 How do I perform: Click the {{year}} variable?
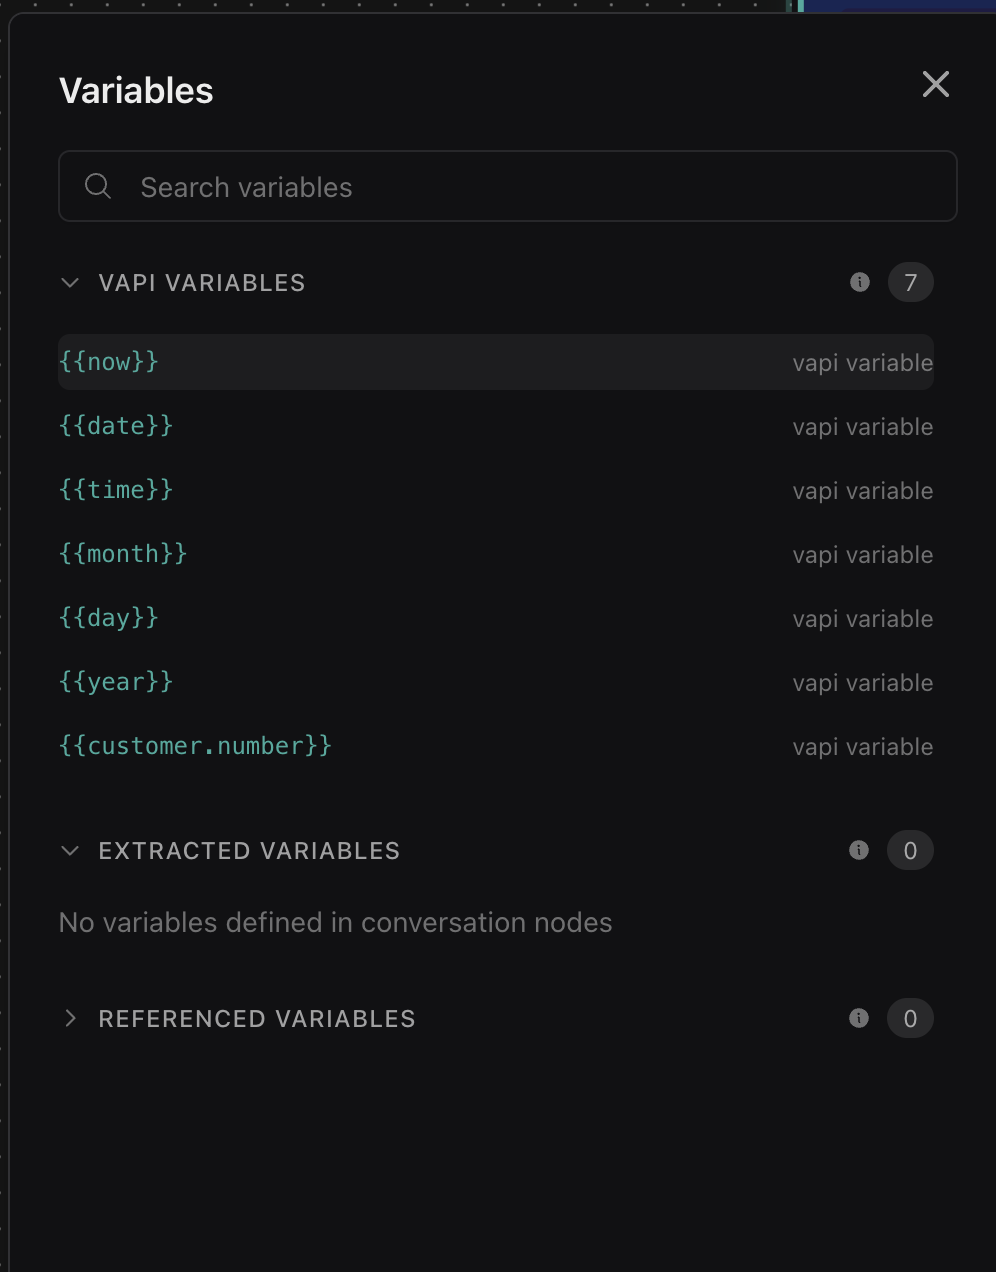pyautogui.click(x=116, y=682)
